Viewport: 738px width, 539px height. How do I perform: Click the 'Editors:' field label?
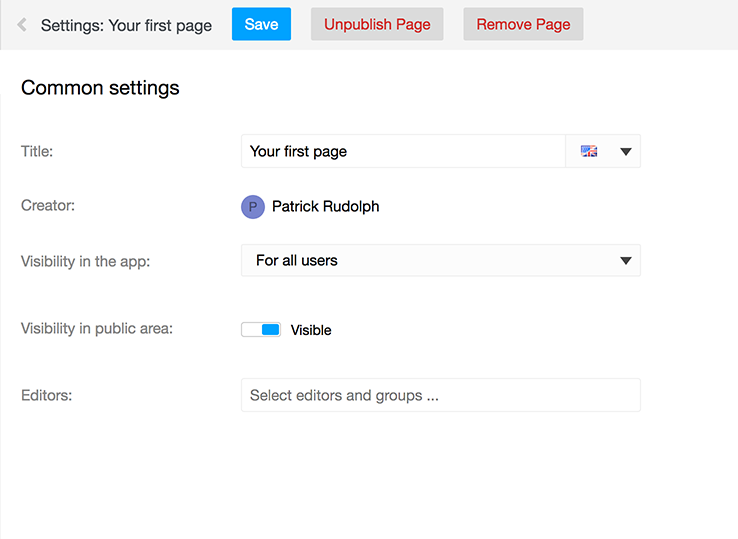tap(47, 395)
